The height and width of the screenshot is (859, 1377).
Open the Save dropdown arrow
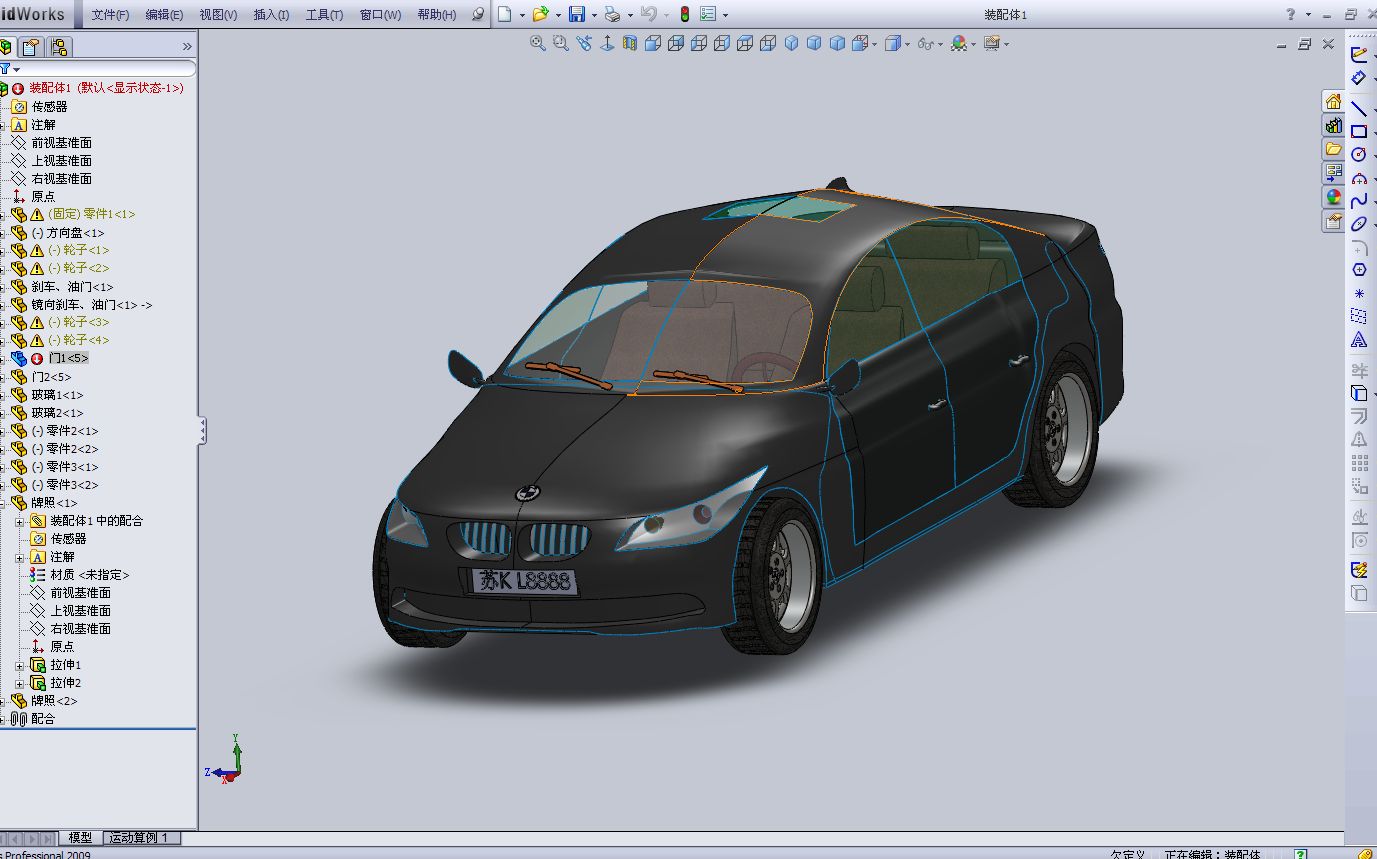click(x=593, y=15)
